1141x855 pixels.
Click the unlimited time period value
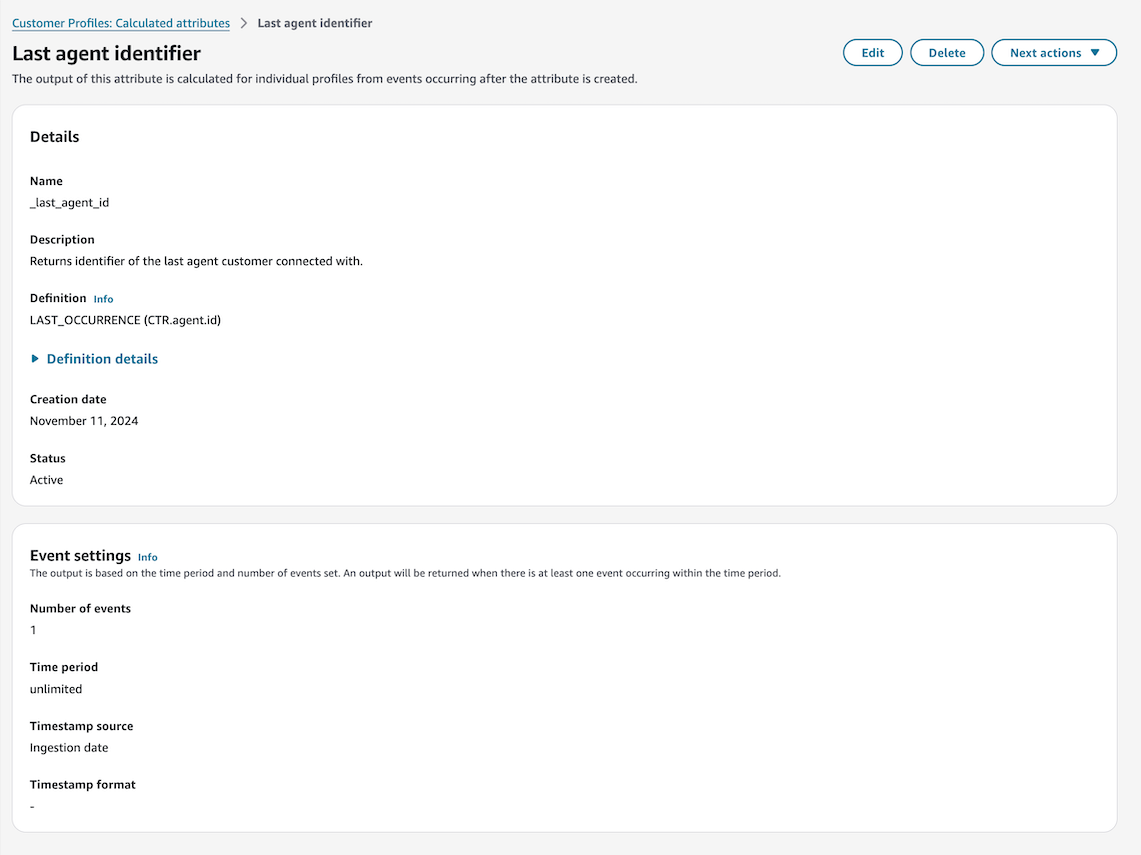56,689
